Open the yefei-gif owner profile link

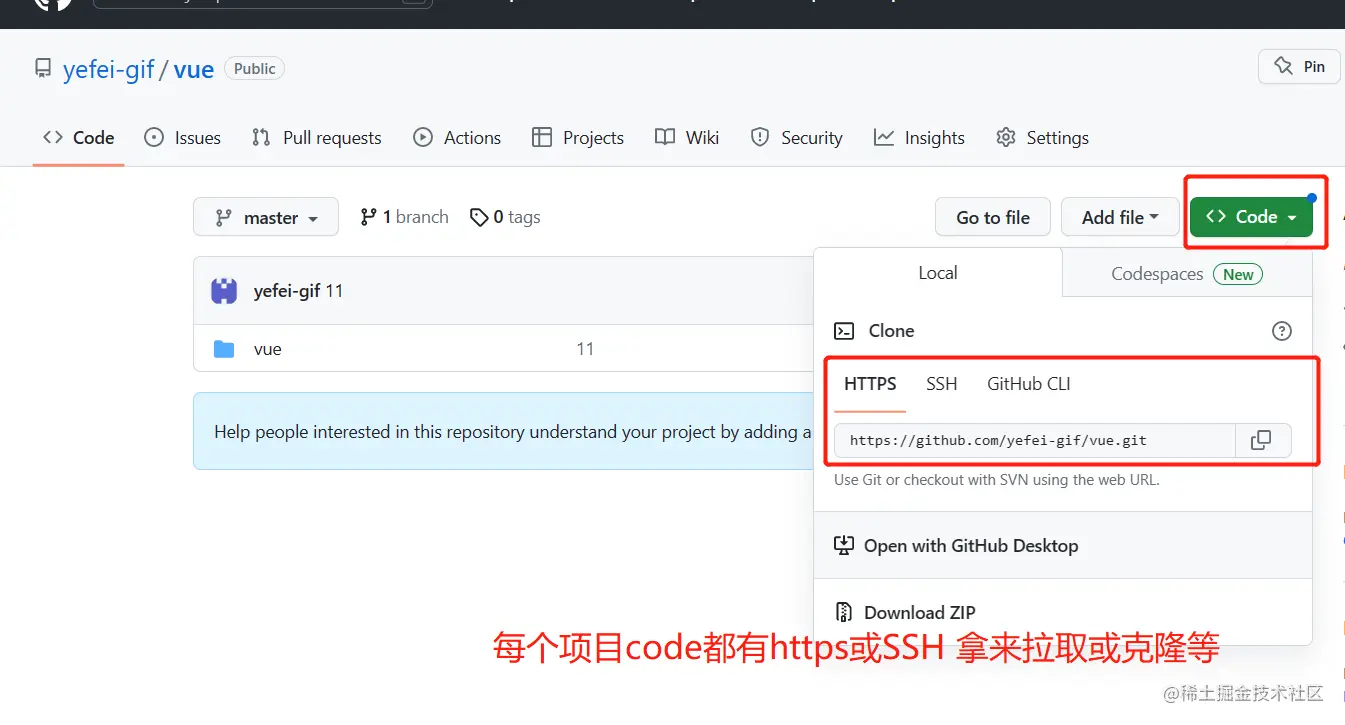point(109,69)
